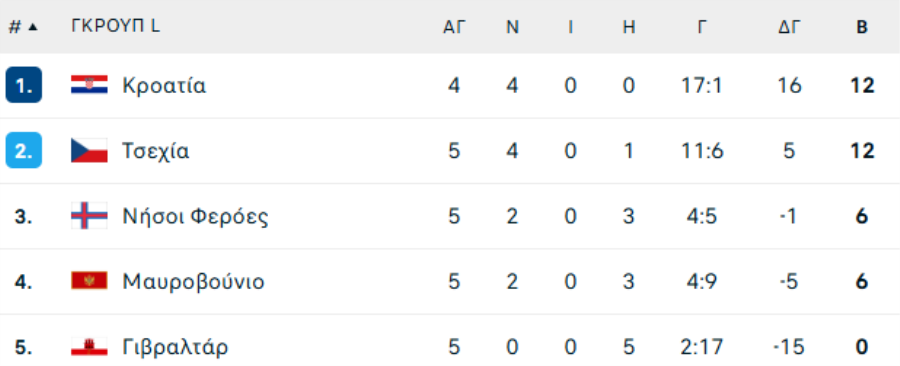The width and height of the screenshot is (900, 366).
Task: Open the Τσεχία team link
Action: coord(156,151)
